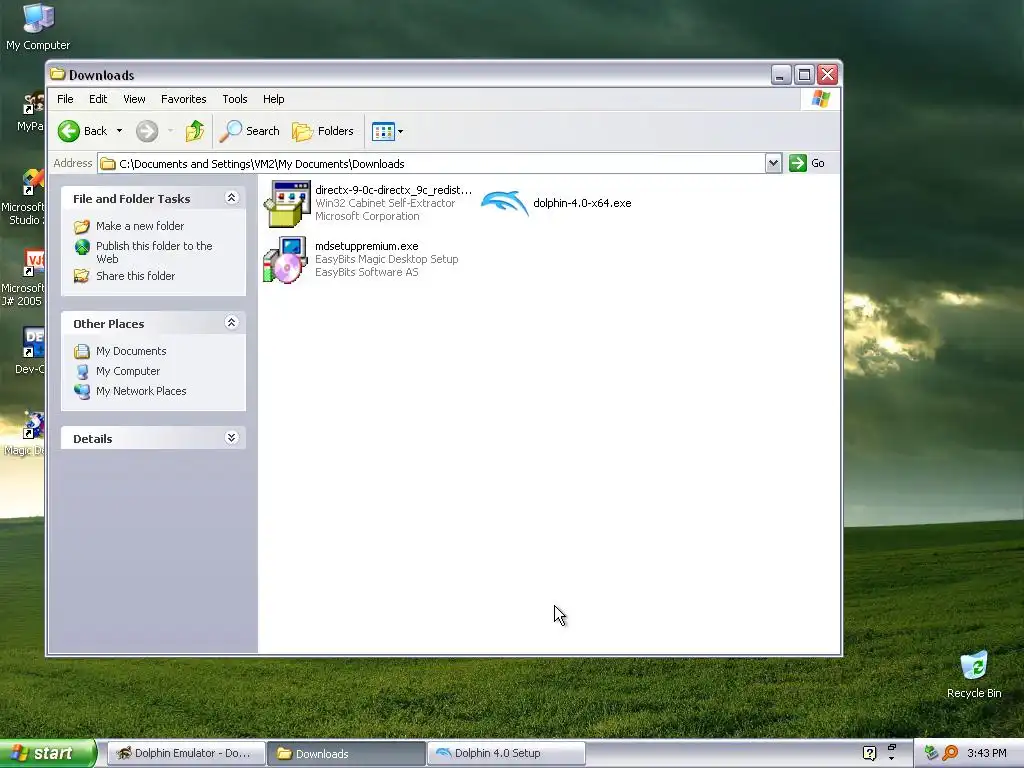Minimize the Downloads window

[781, 74]
